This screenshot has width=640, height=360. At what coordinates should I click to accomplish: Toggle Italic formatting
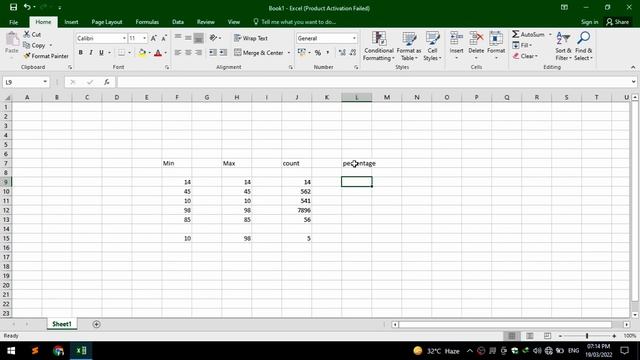point(91,53)
